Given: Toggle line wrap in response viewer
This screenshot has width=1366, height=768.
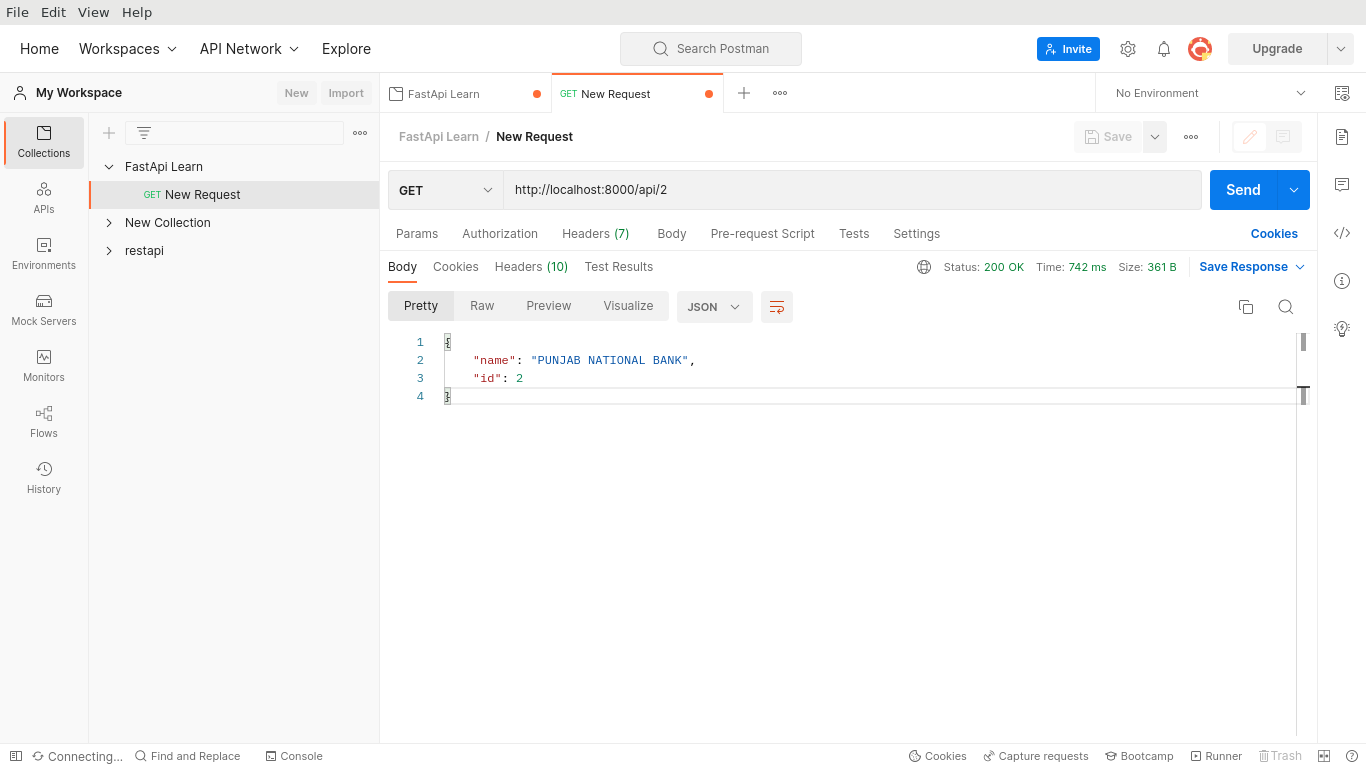Looking at the screenshot, I should 777,307.
